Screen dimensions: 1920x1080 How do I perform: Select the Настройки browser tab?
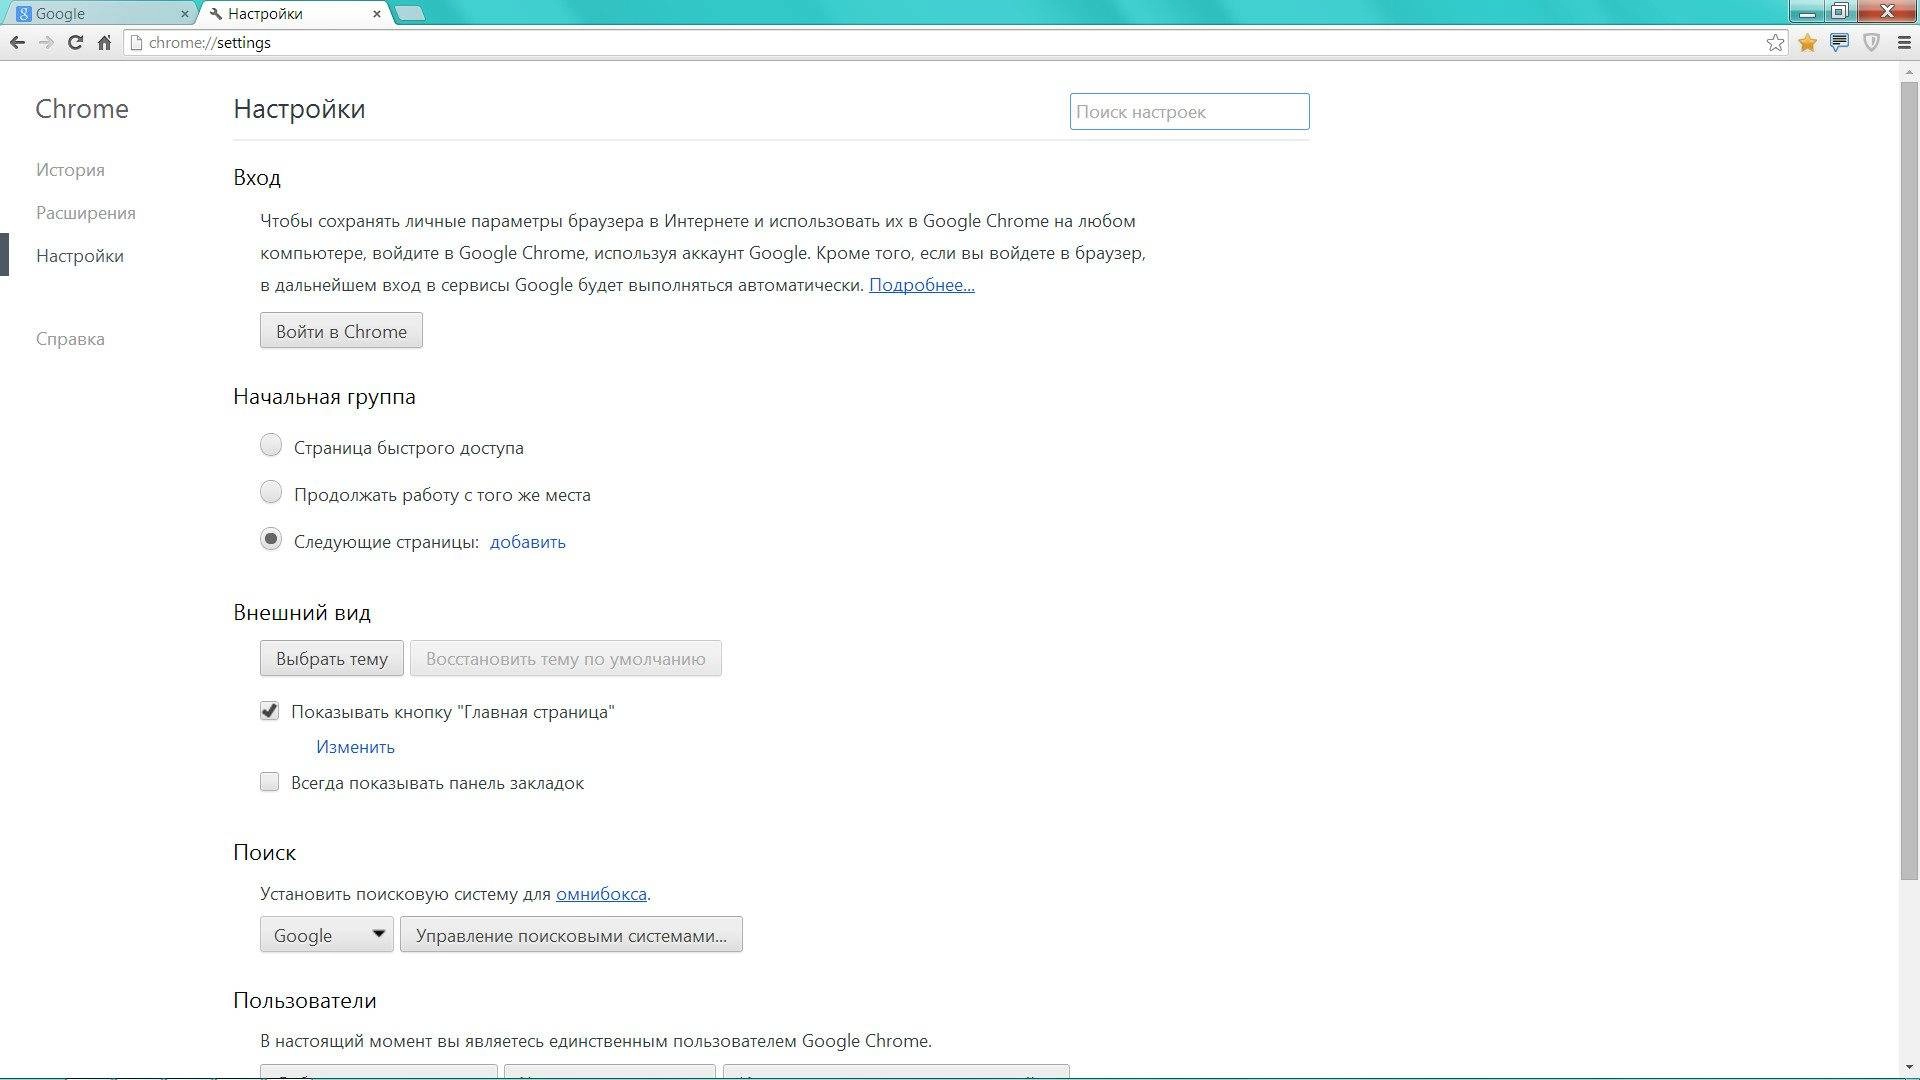(293, 14)
